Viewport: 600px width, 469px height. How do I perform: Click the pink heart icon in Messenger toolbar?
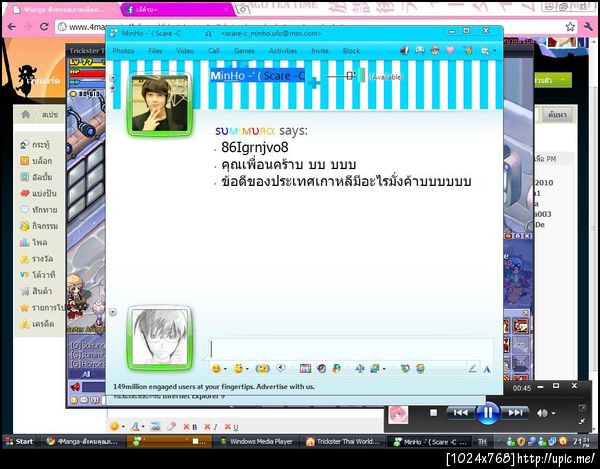pos(450,50)
